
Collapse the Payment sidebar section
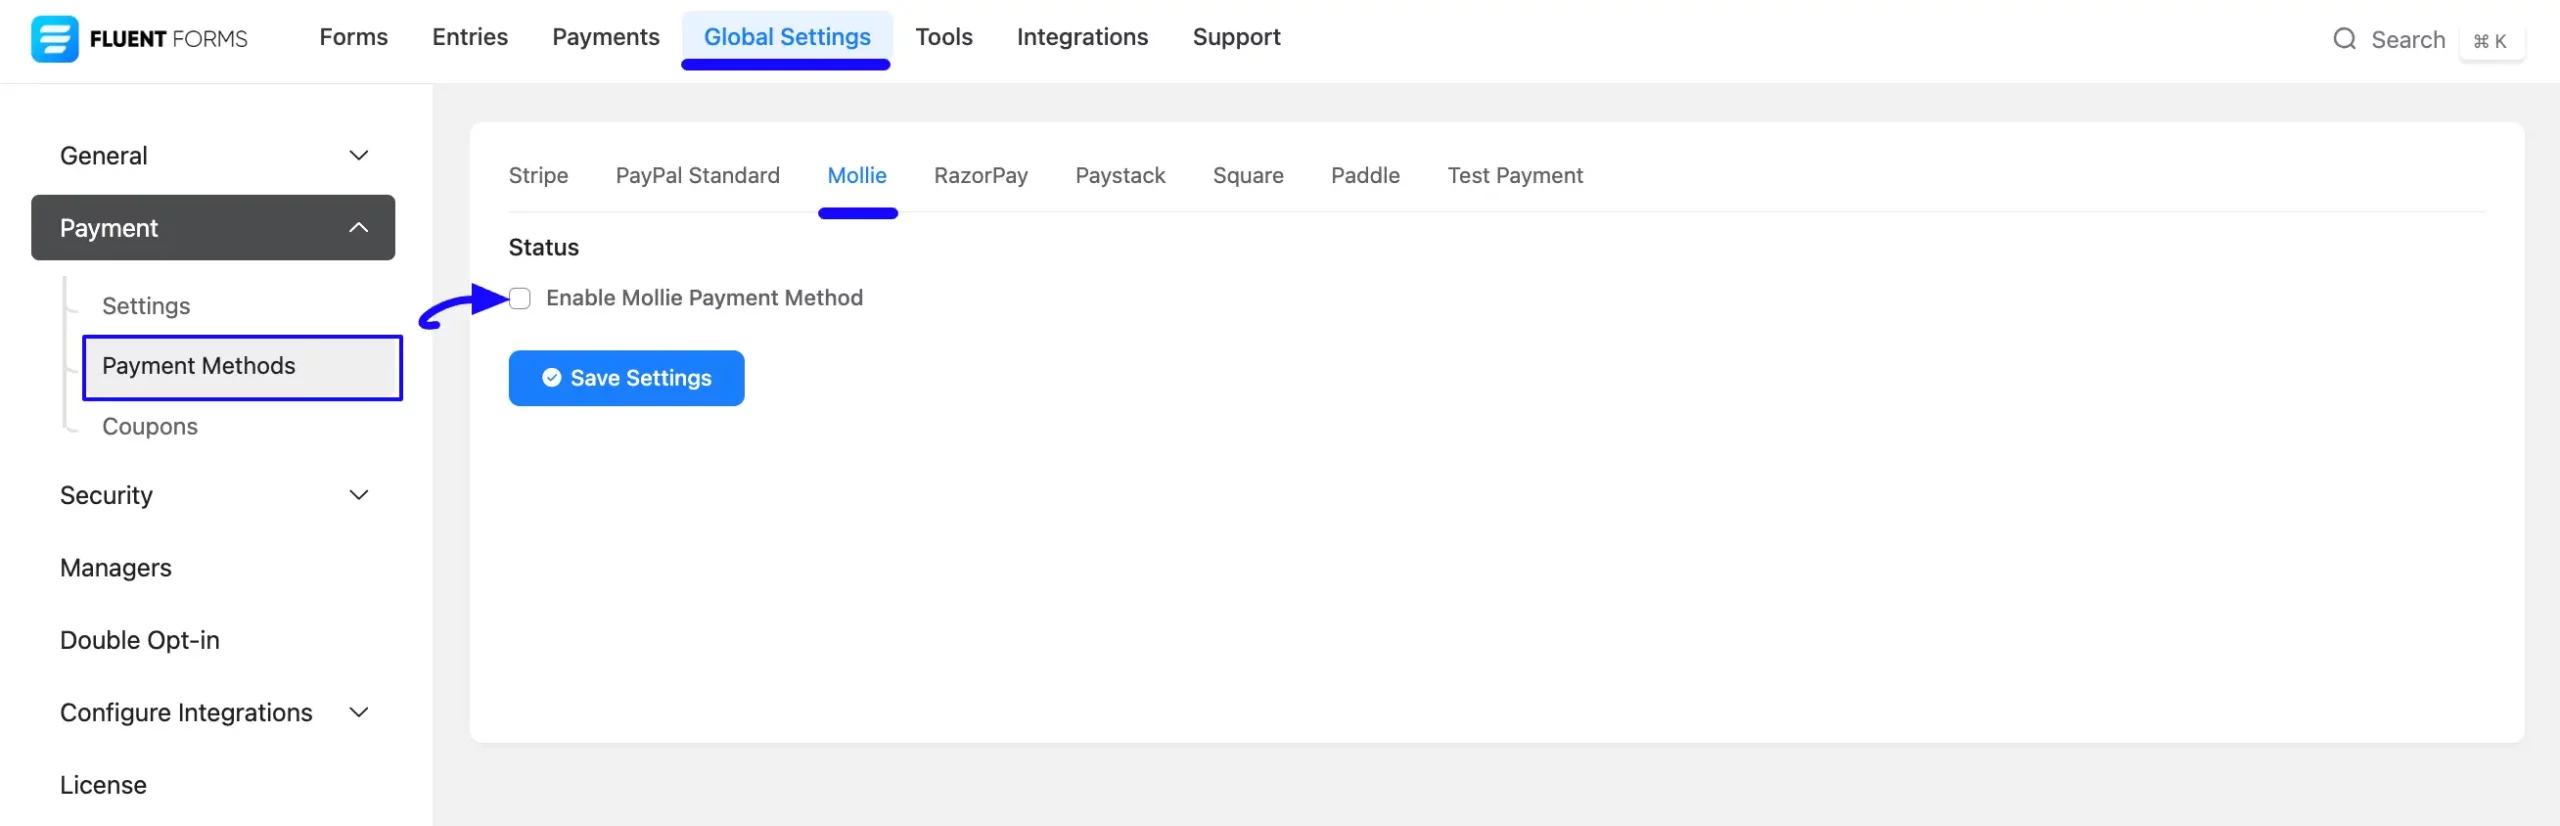pyautogui.click(x=213, y=228)
